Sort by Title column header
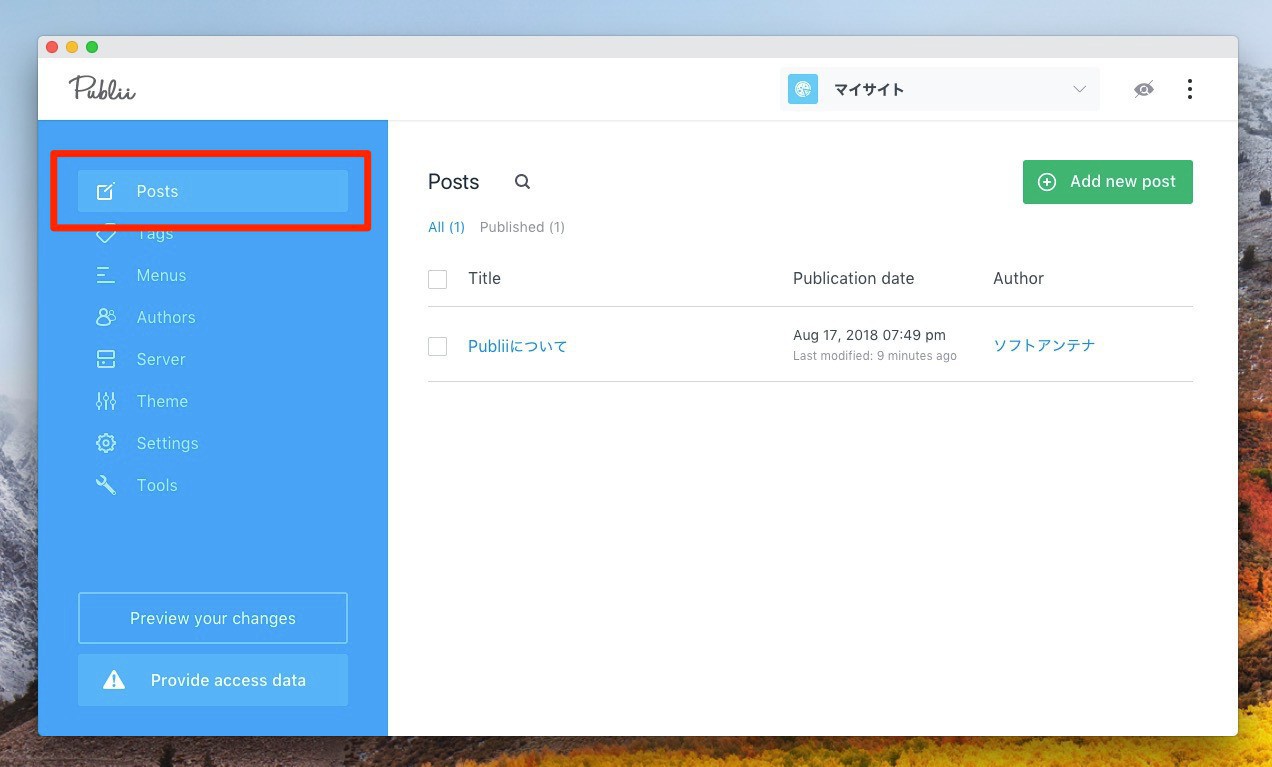Screen dimensions: 1272x767 484,278
